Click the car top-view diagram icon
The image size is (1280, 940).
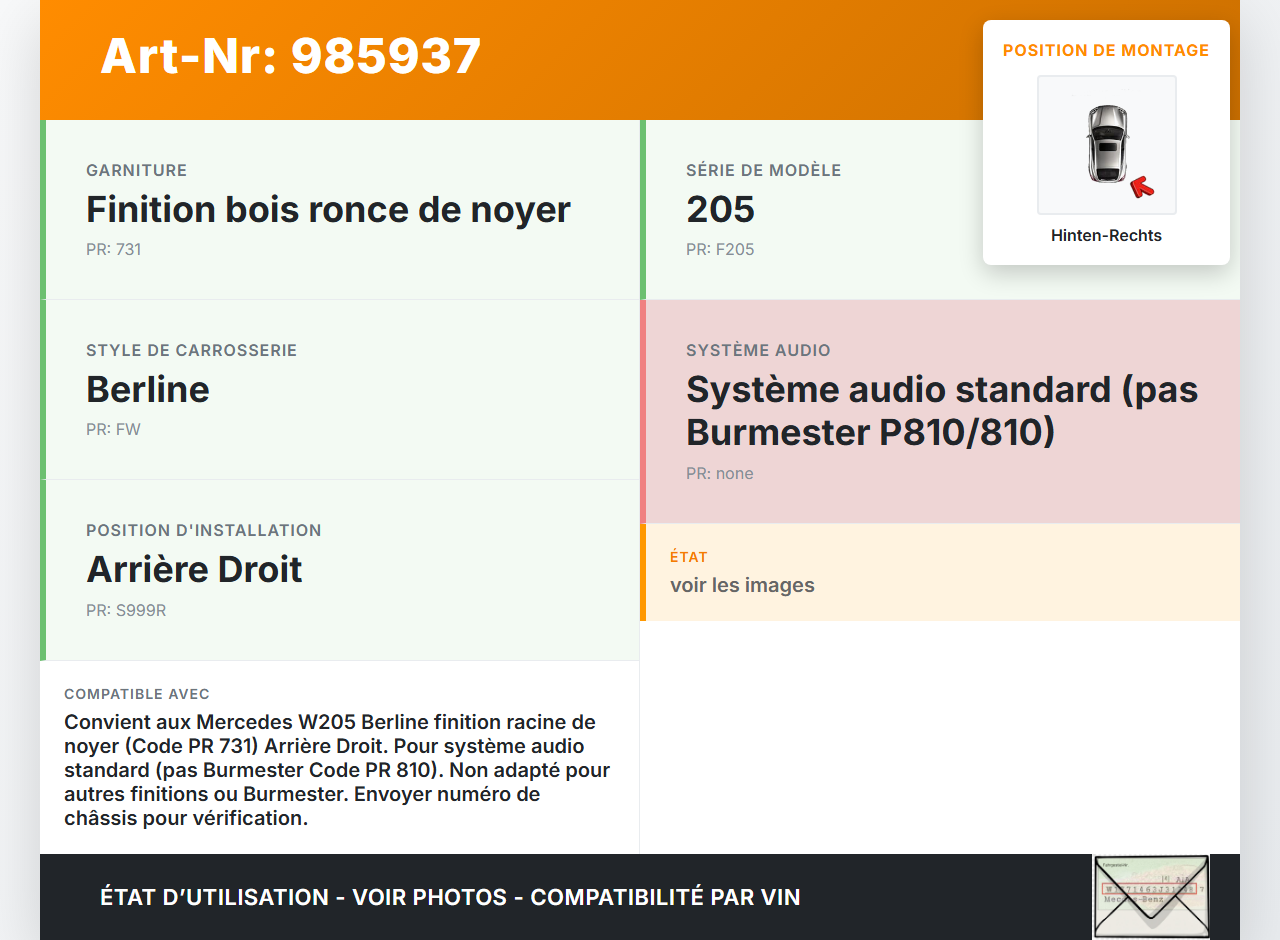pyautogui.click(x=1106, y=144)
